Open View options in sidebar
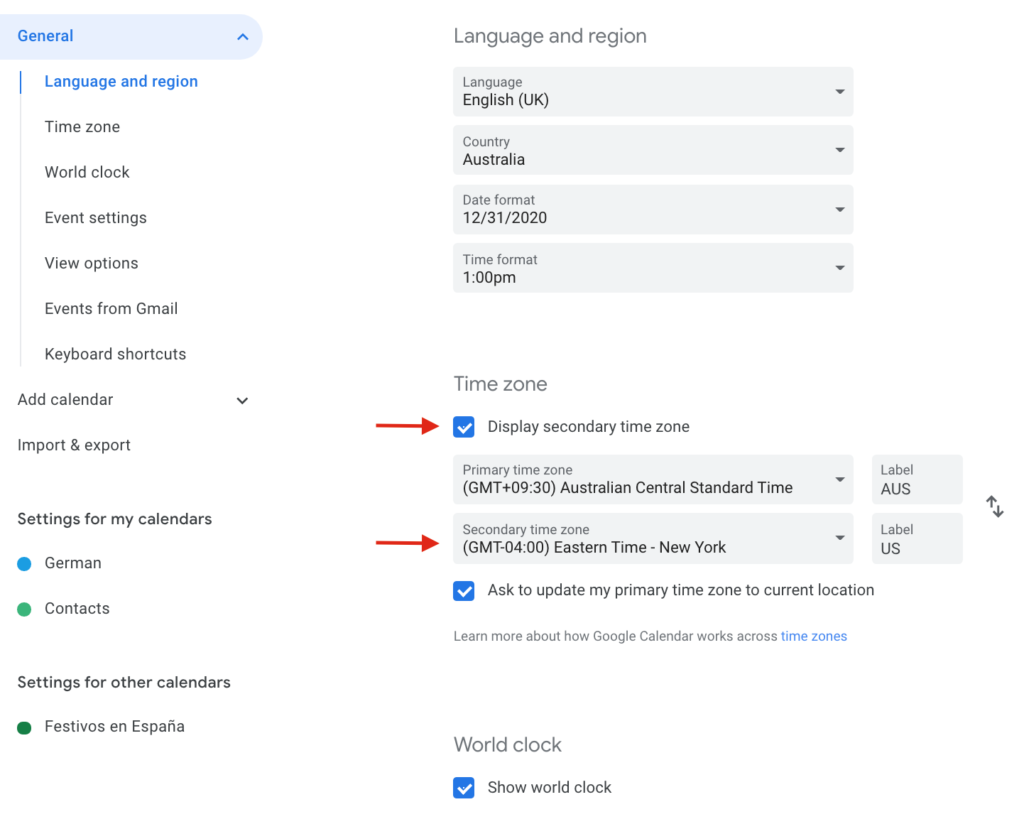This screenshot has height=824, width=1024. (x=91, y=263)
